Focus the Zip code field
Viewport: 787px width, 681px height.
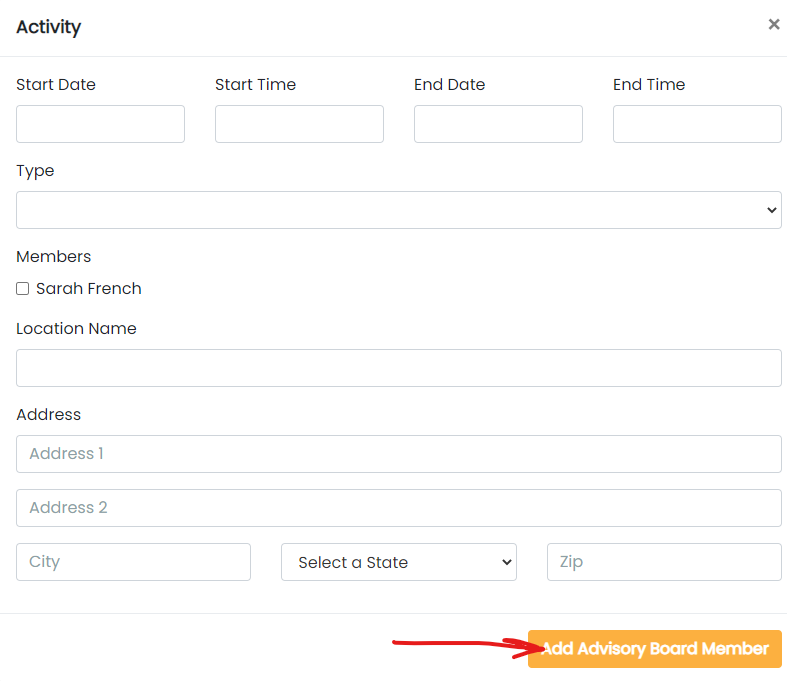point(664,562)
